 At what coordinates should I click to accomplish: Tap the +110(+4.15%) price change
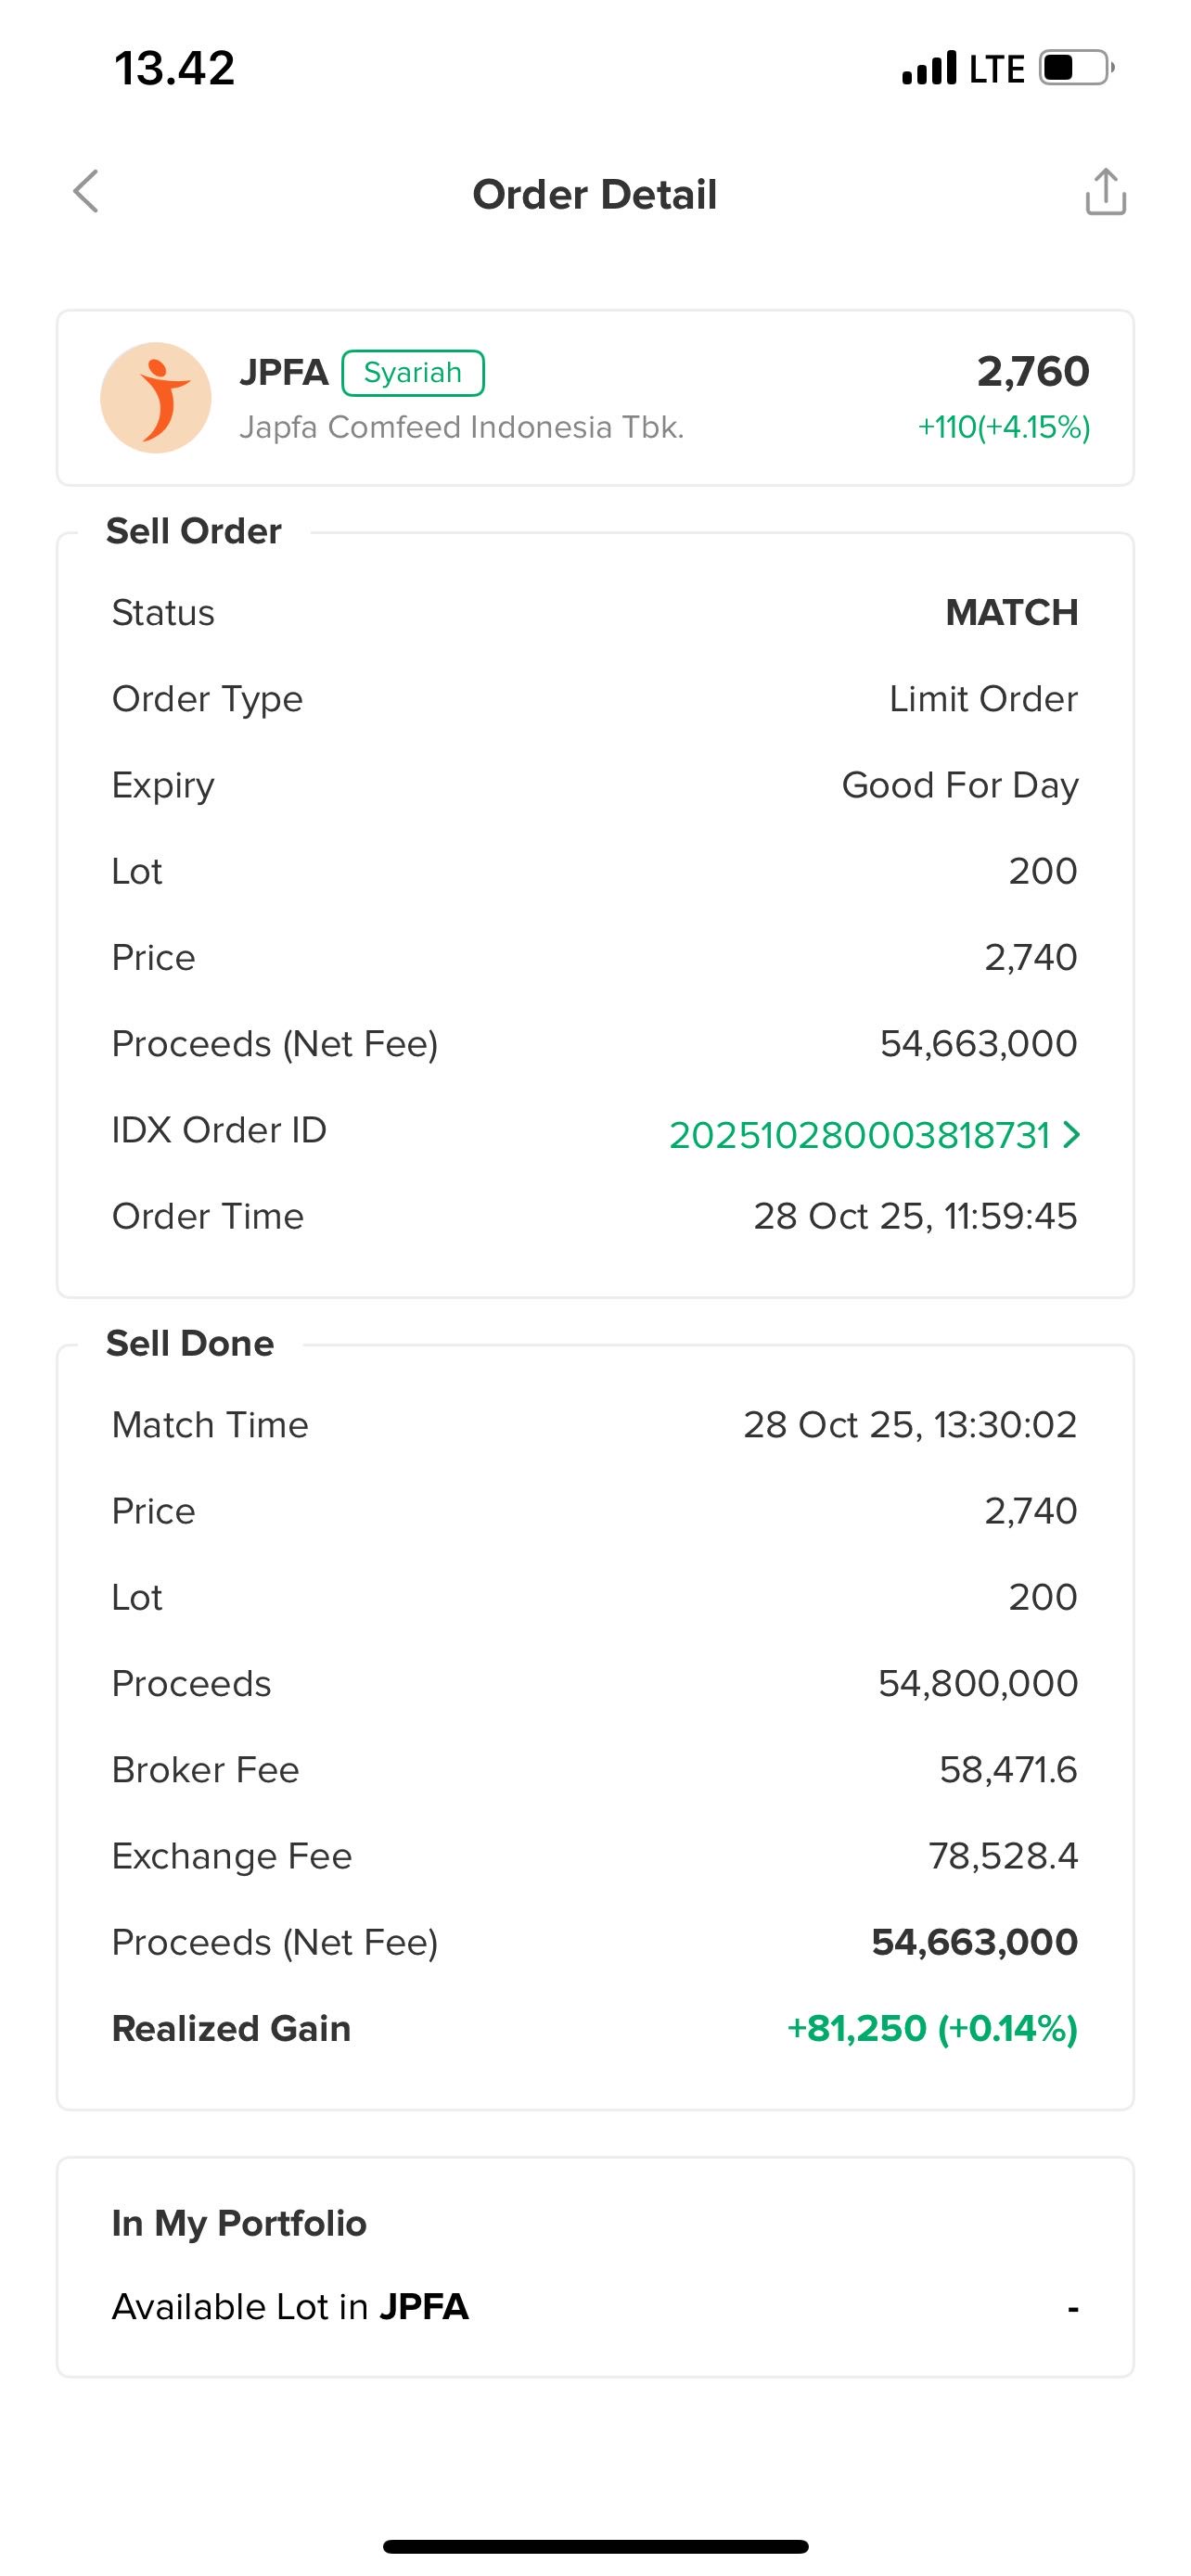coord(1003,427)
